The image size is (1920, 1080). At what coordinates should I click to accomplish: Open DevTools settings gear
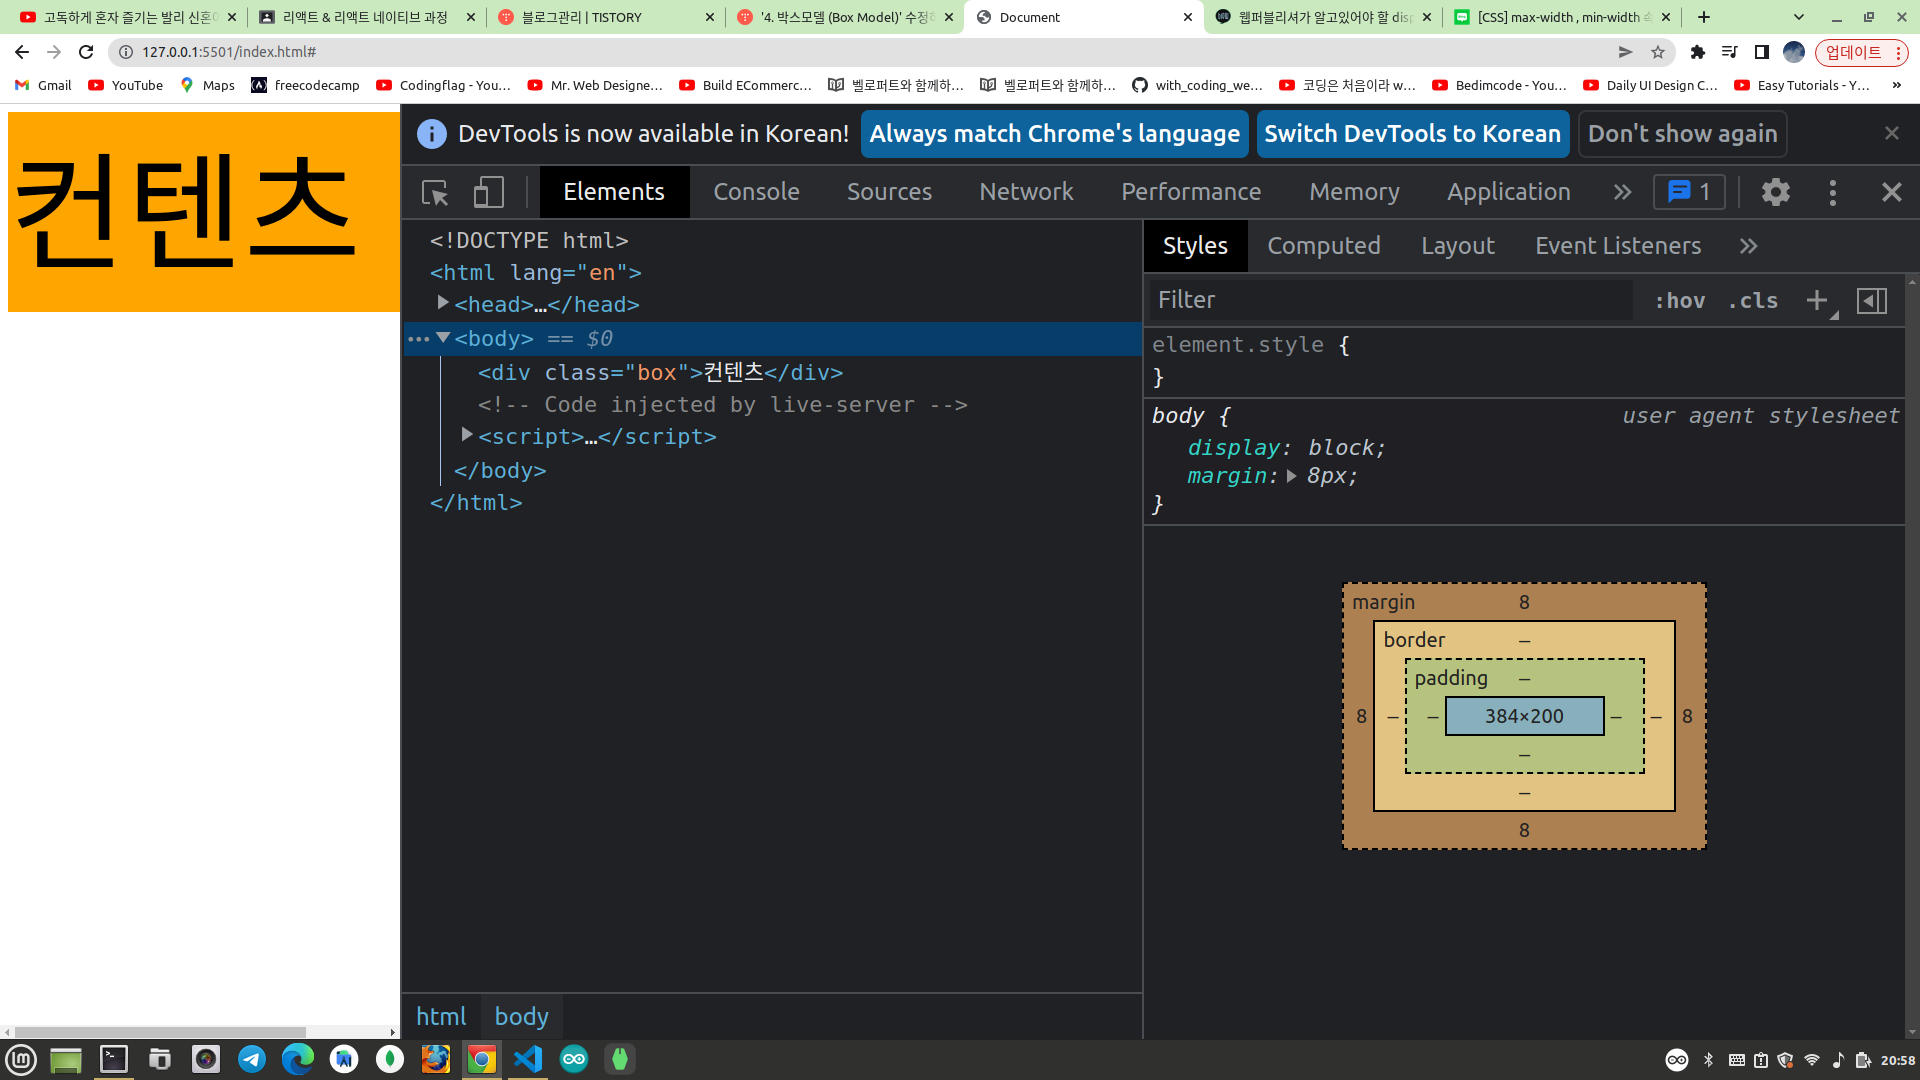pyautogui.click(x=1775, y=192)
